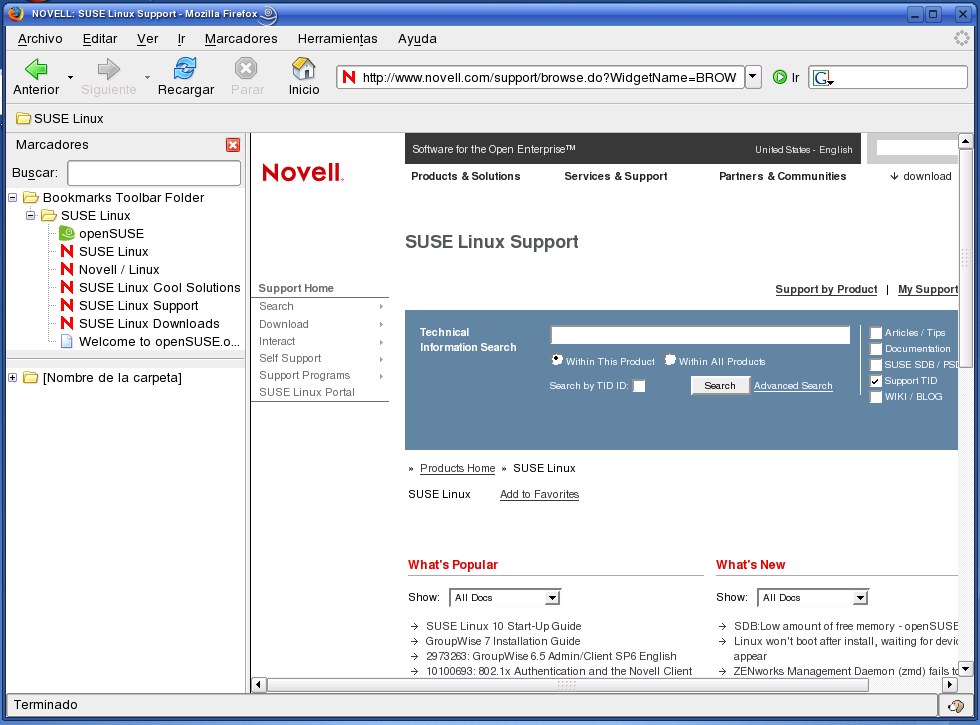The width and height of the screenshot is (980, 725).
Task: Open the SUSE Linux Portal nav item
Action: click(x=307, y=392)
